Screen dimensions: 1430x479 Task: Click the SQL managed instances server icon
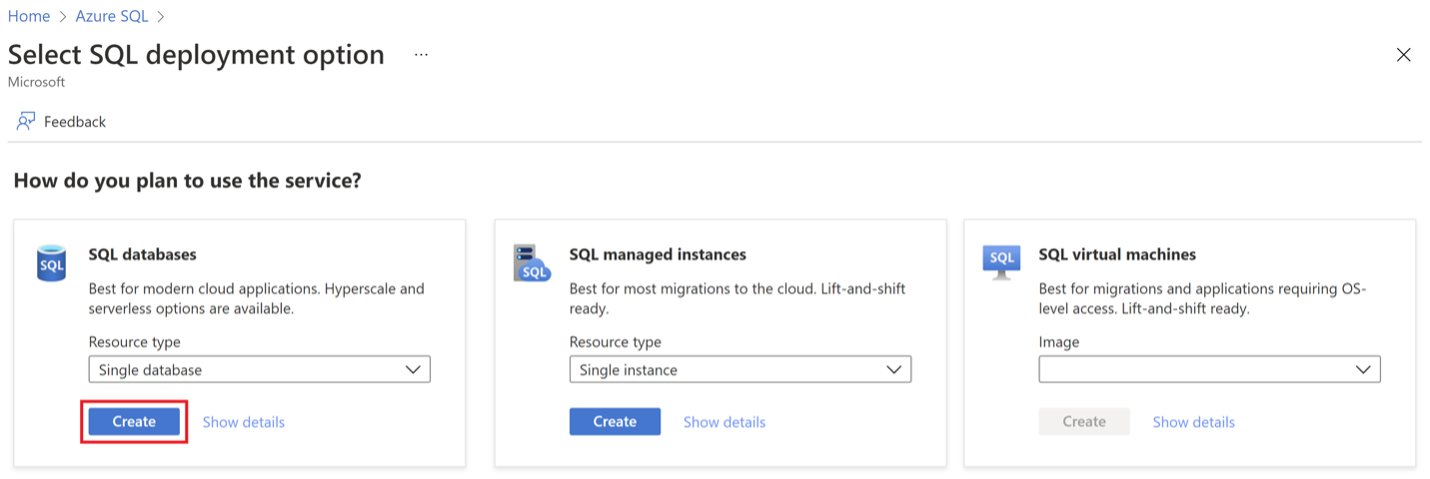532,263
